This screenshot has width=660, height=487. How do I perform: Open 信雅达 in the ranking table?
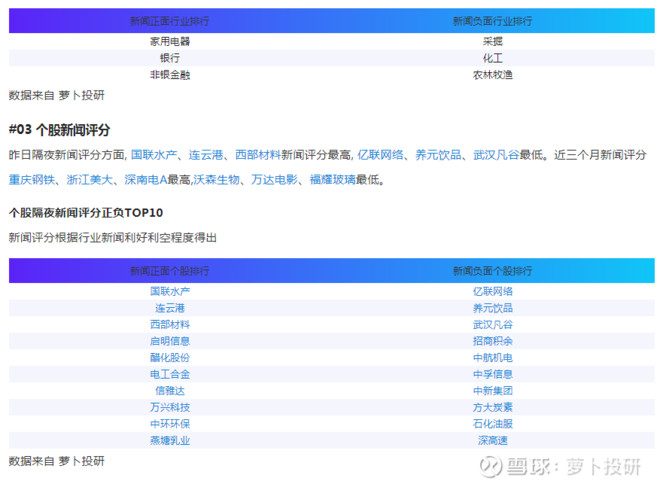(x=170, y=391)
